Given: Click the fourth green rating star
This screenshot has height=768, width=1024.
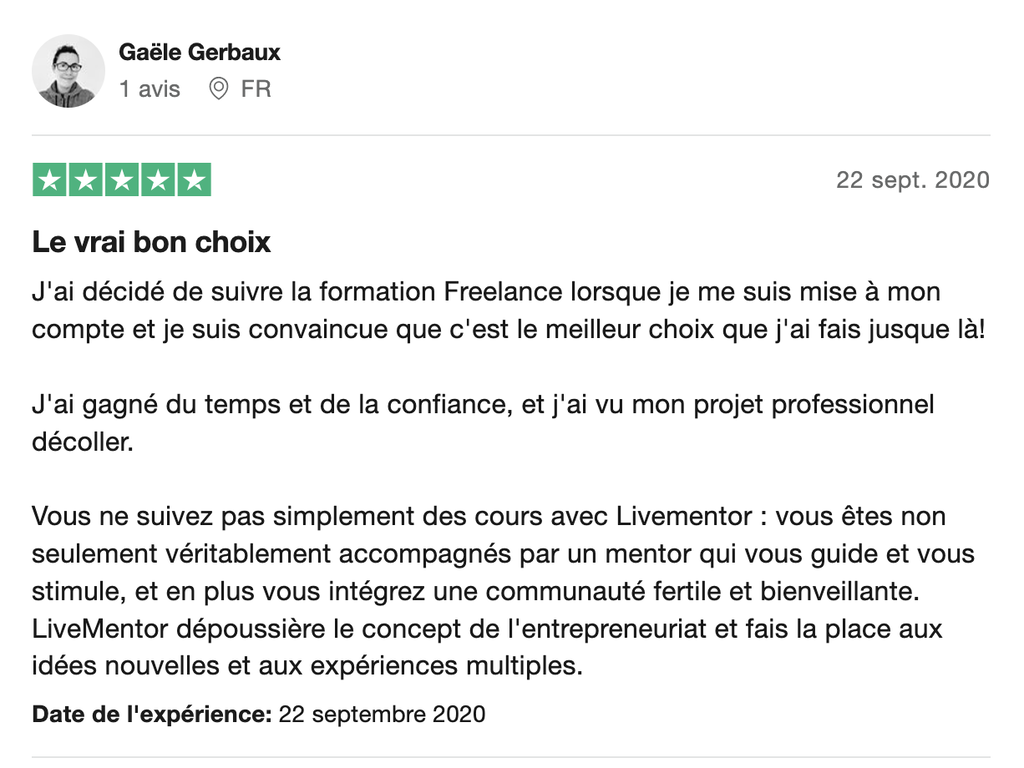Looking at the screenshot, I should (157, 180).
